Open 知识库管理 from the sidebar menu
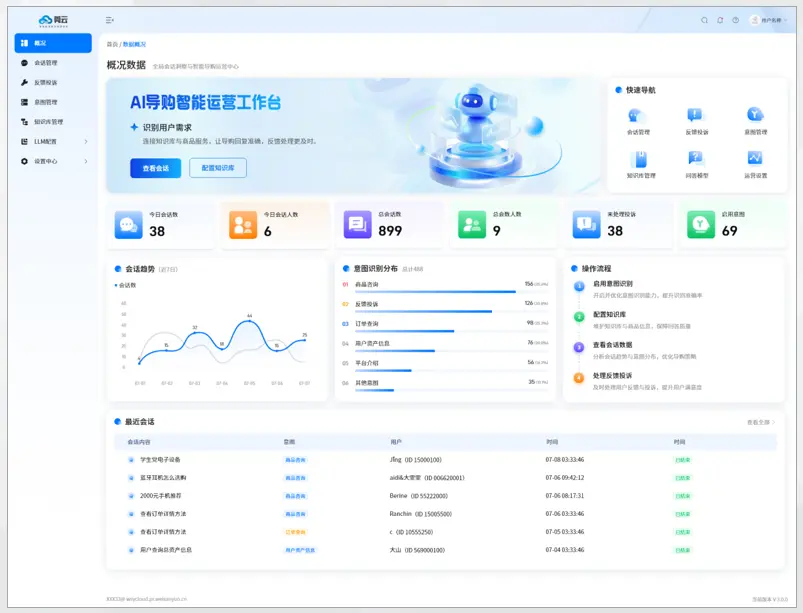Screen dimensions: 803x613 (53, 122)
